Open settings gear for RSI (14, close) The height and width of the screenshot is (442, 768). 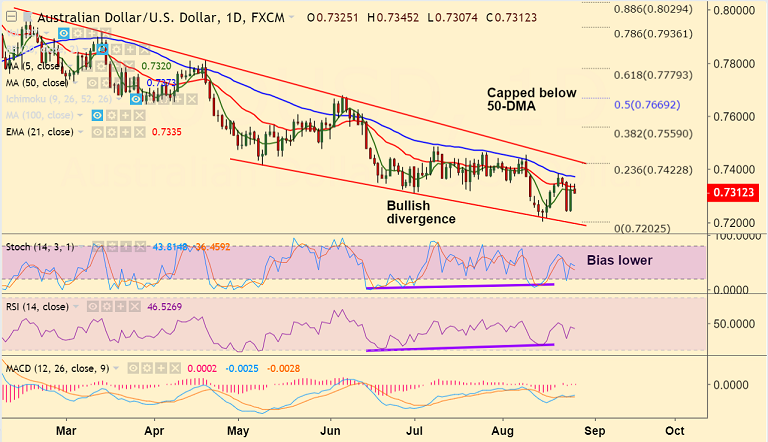106,307
